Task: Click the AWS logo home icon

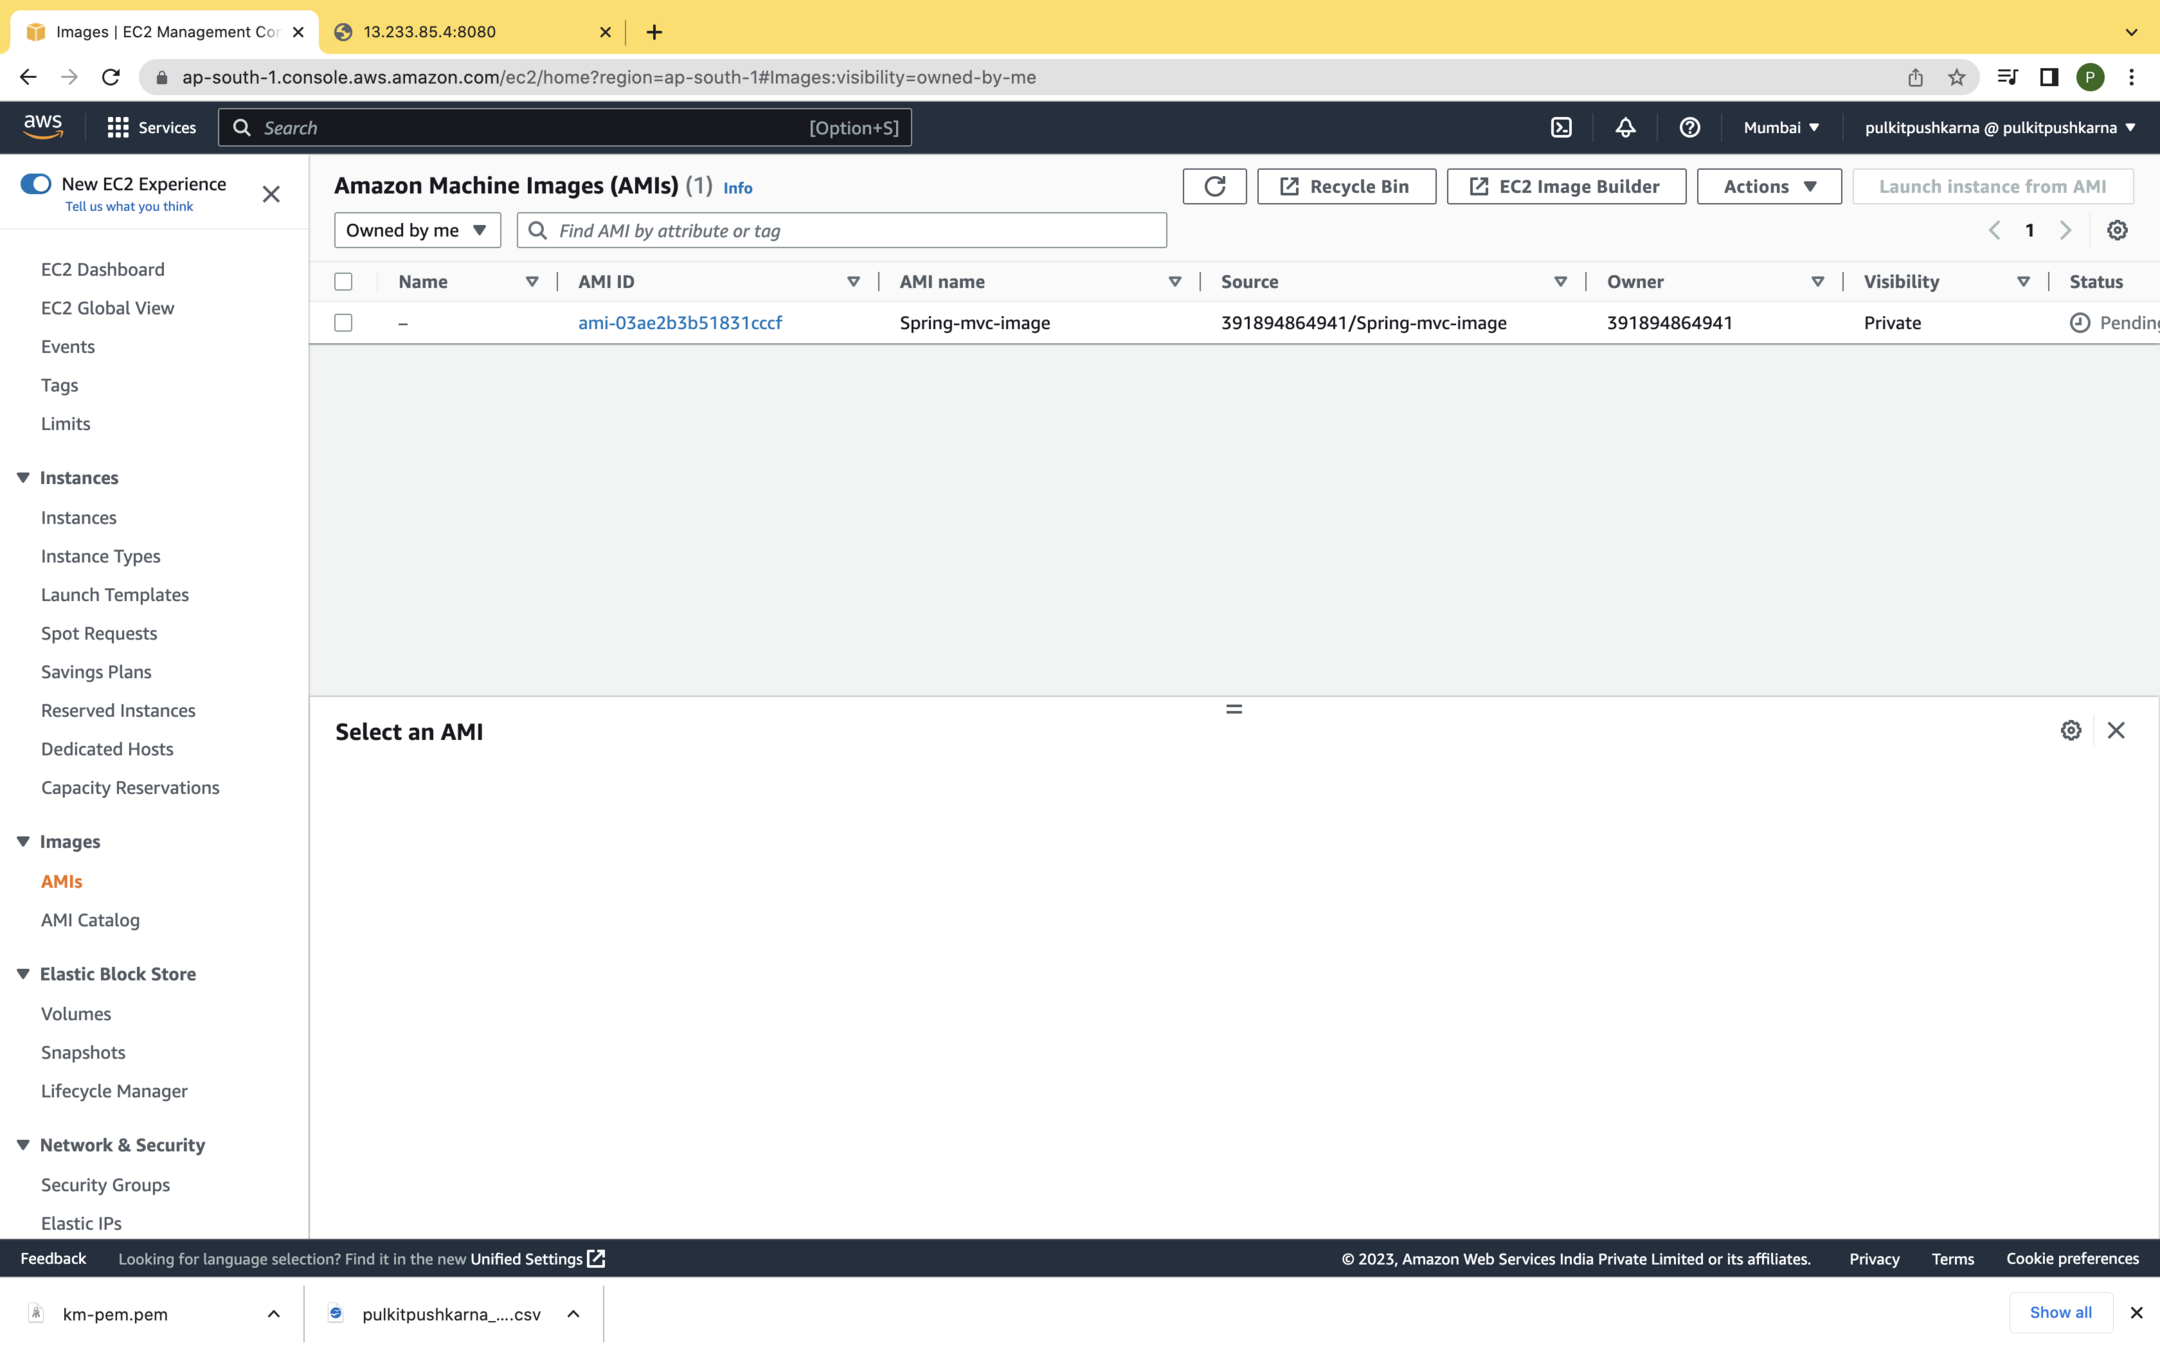Action: coord(43,126)
